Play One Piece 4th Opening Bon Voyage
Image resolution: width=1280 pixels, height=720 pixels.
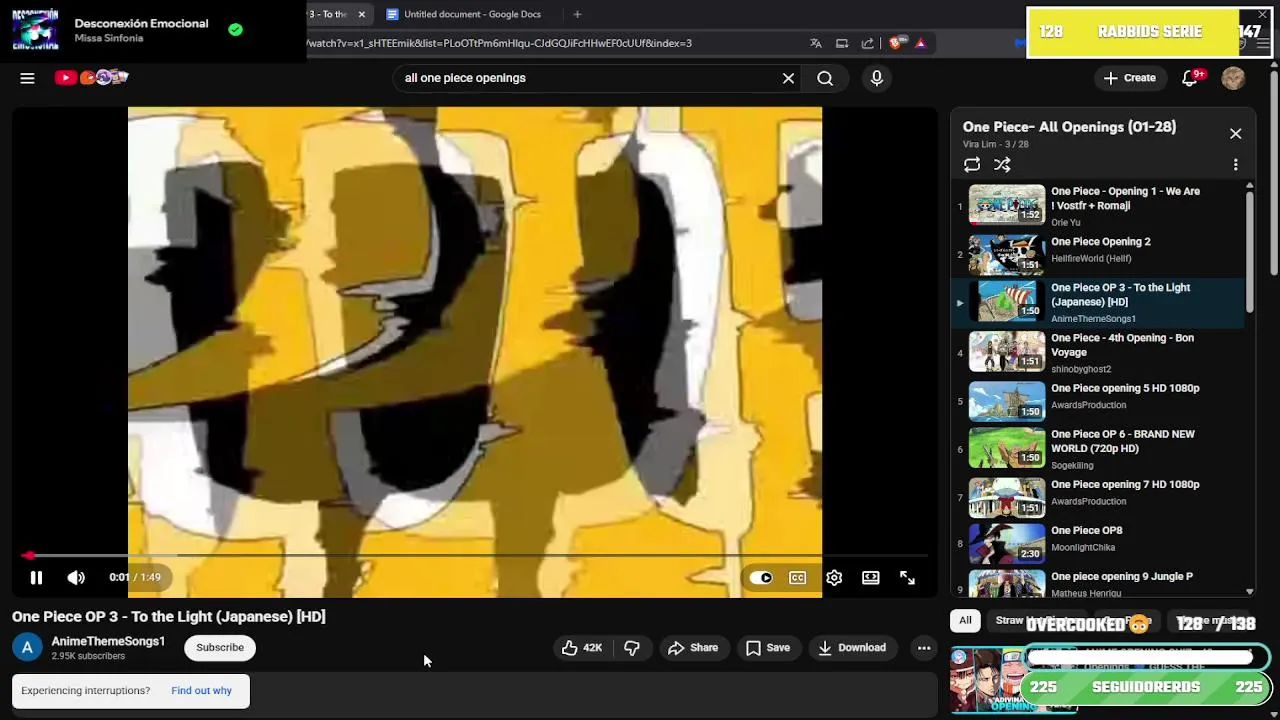[1099, 353]
